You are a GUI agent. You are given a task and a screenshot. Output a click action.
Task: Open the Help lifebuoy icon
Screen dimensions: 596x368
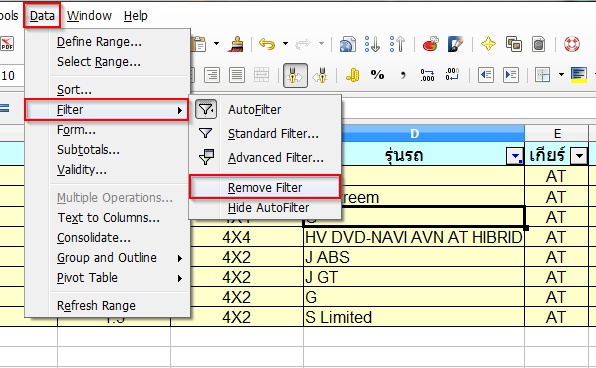(x=572, y=44)
